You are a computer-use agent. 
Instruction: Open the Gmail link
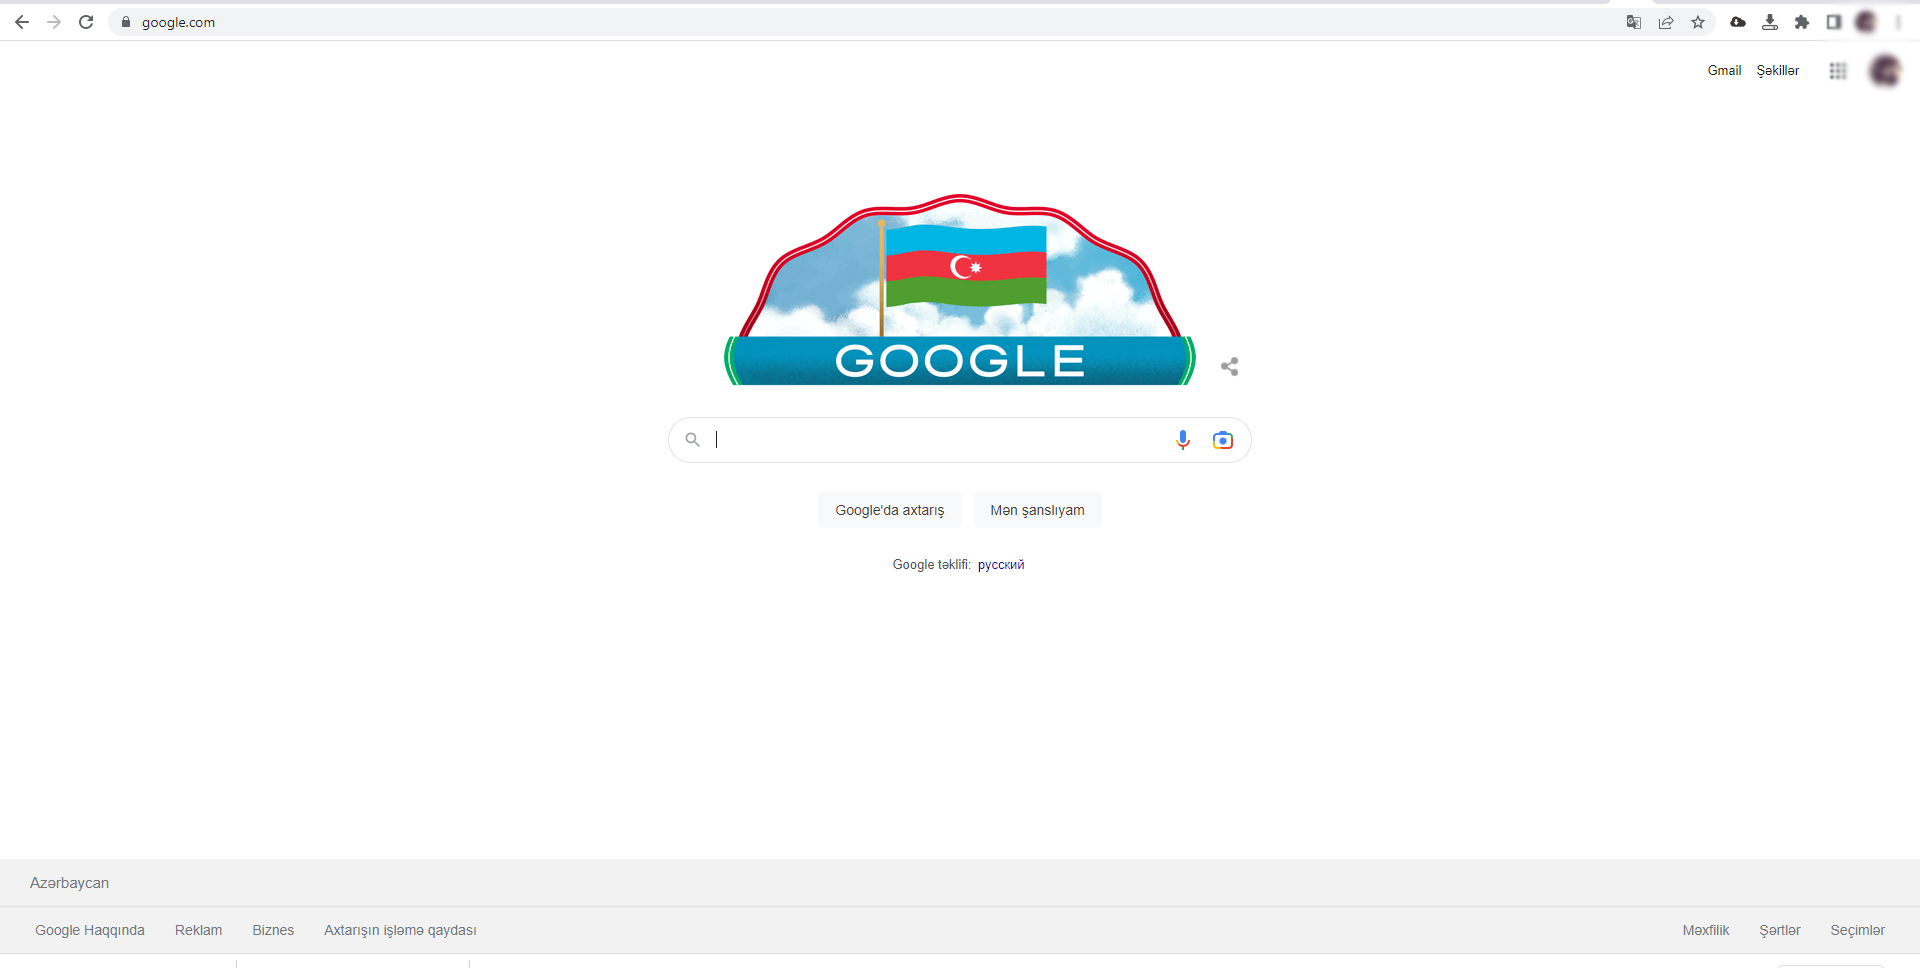point(1724,71)
